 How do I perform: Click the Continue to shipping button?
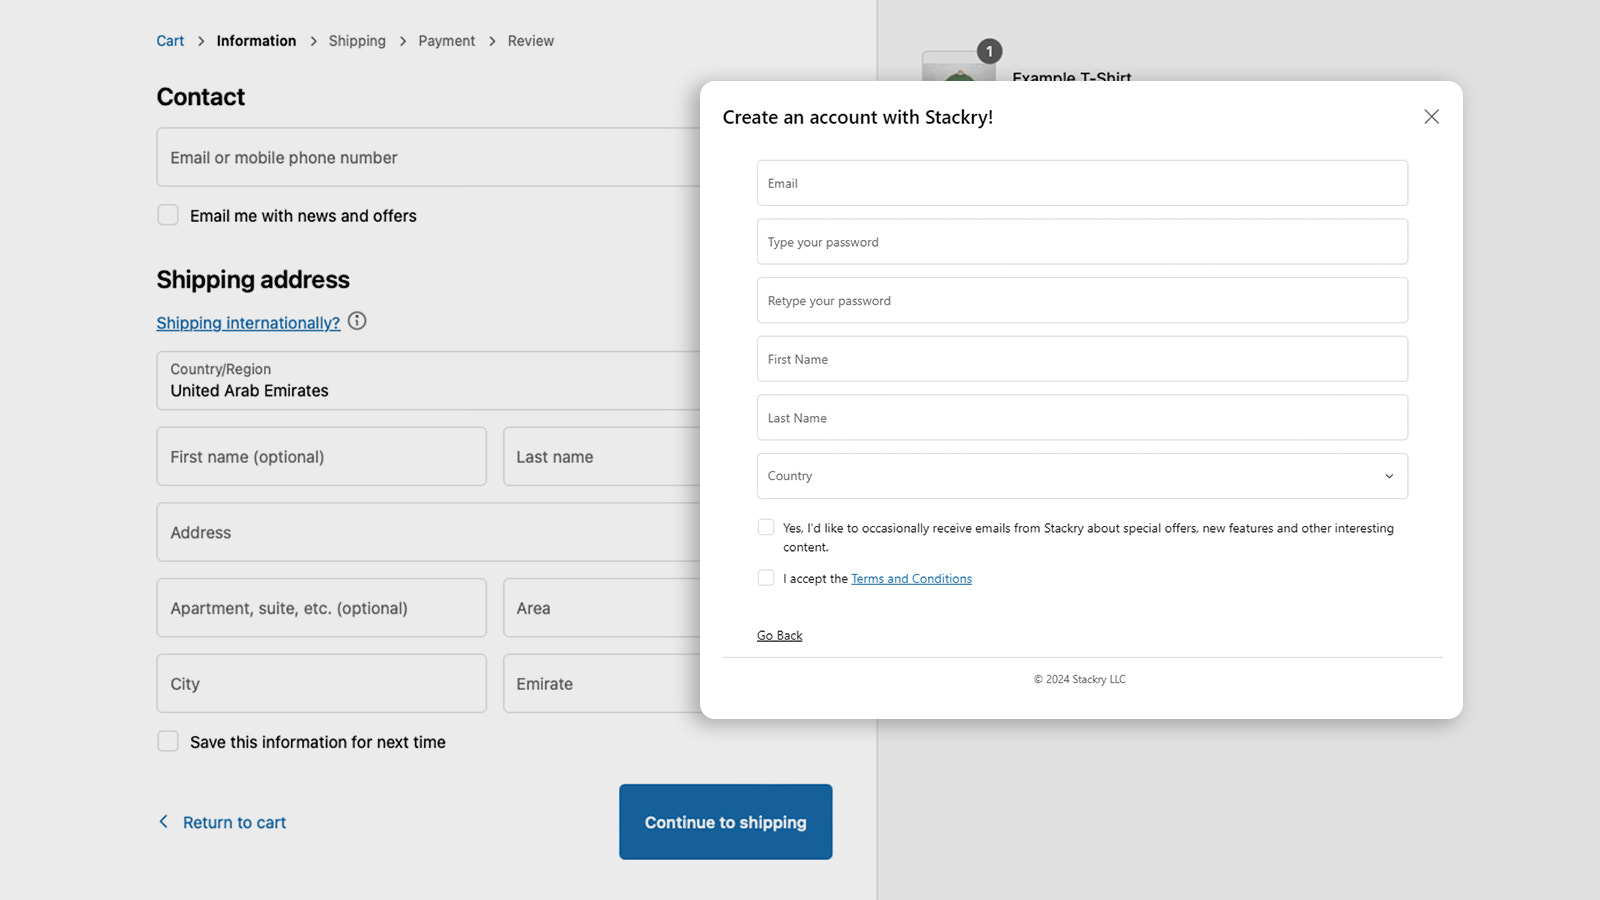tap(726, 822)
